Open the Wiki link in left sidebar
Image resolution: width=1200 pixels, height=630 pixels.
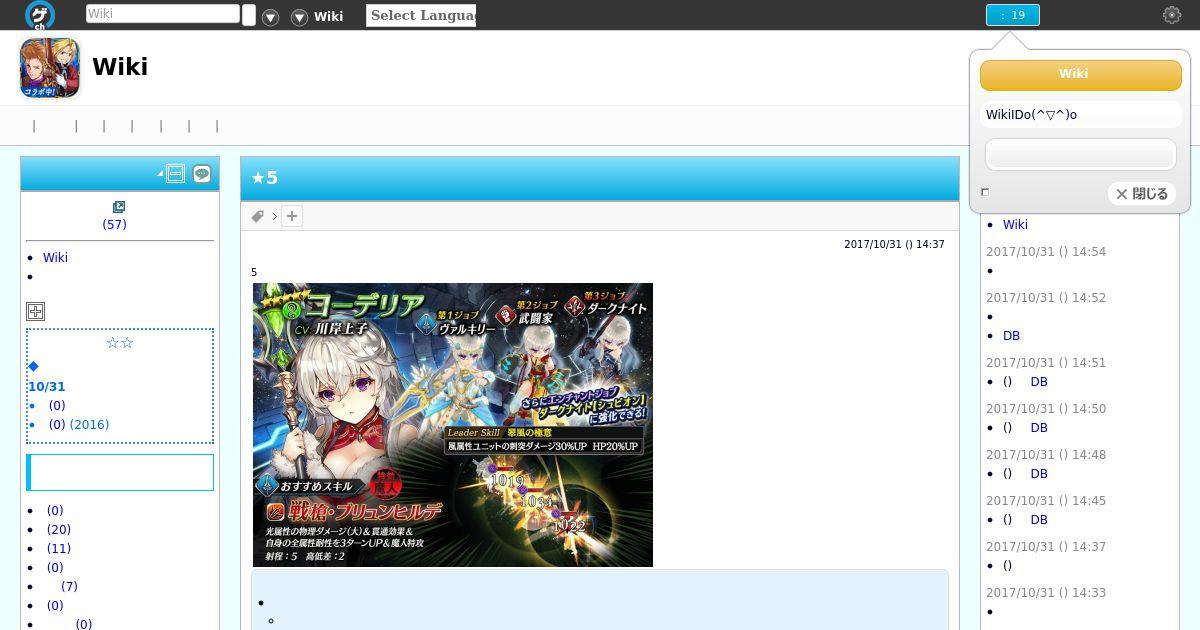tap(55, 257)
